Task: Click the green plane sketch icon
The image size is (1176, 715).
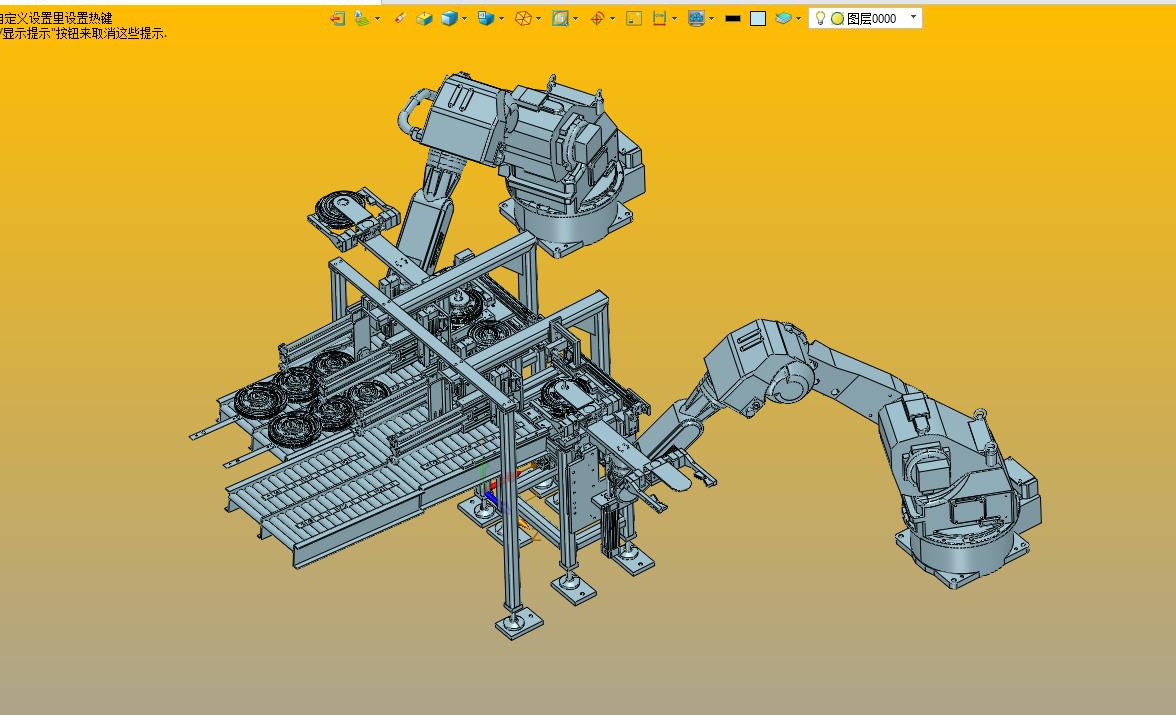Action: coord(363,19)
